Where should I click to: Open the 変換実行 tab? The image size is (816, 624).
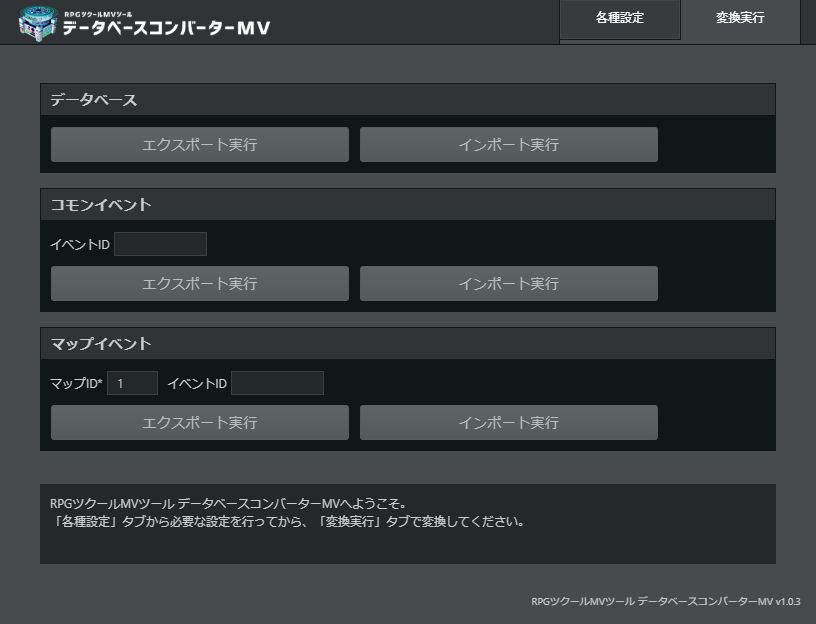740,19
